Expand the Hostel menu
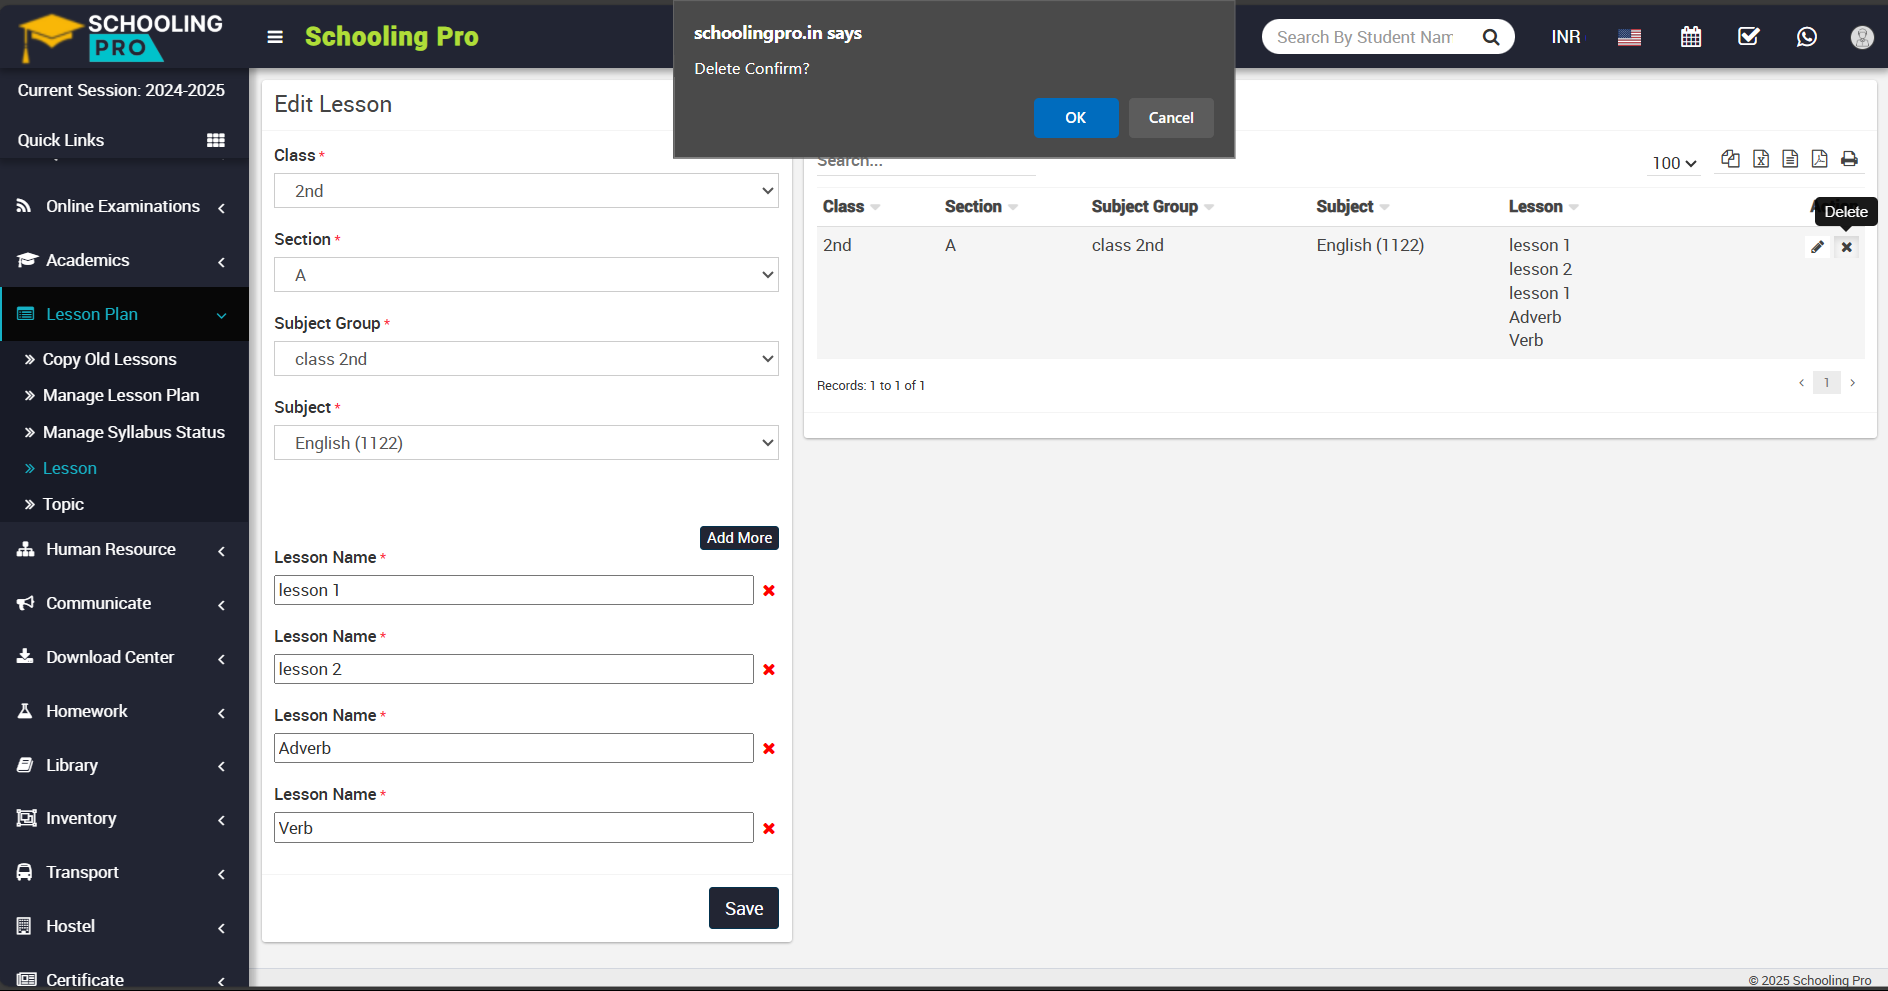 point(124,926)
